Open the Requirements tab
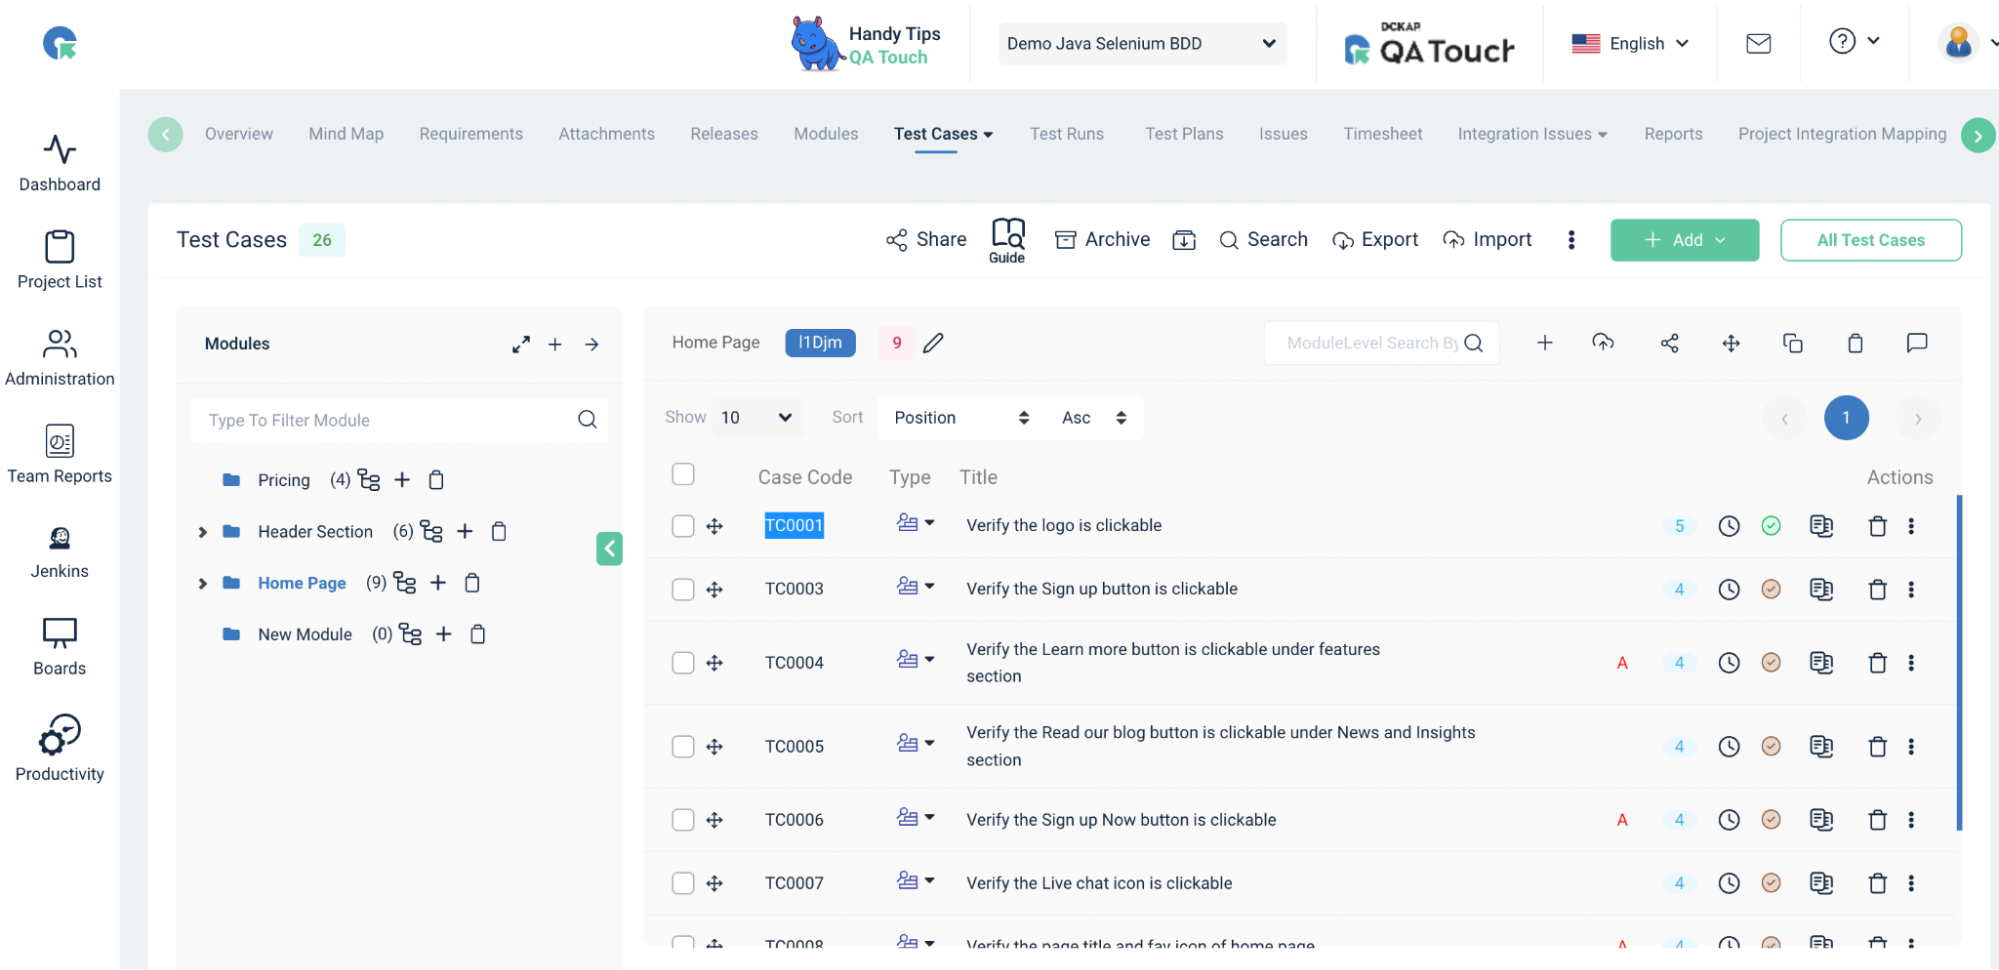 [471, 134]
